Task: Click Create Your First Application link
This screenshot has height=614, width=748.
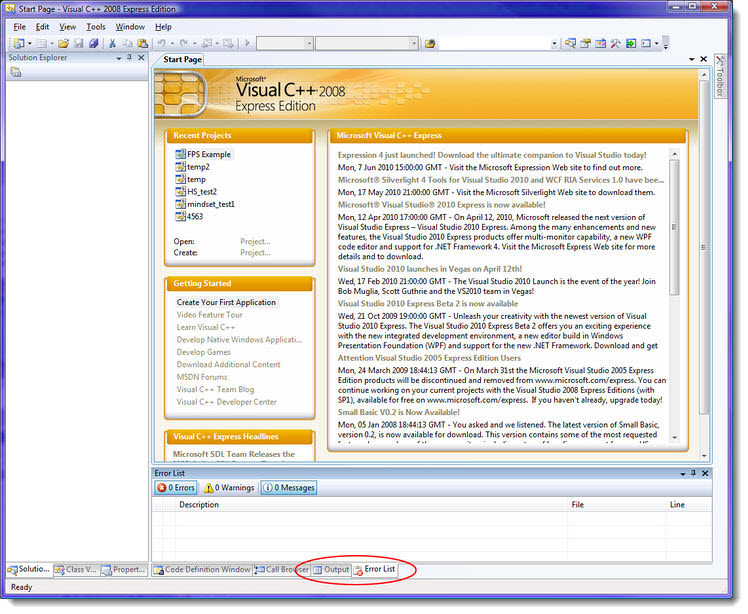Action: [x=226, y=303]
